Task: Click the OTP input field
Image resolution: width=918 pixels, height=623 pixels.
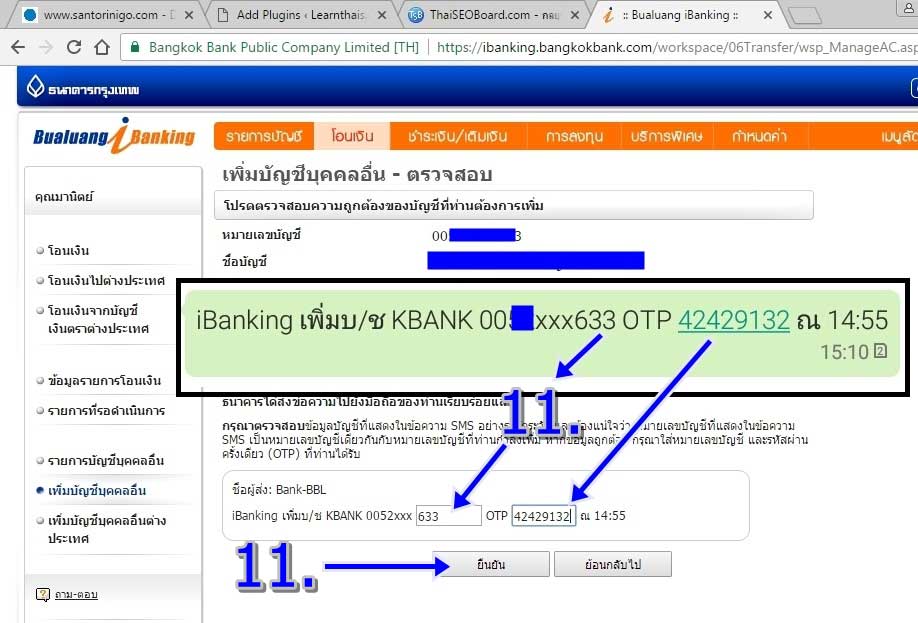Action: pyautogui.click(x=544, y=516)
